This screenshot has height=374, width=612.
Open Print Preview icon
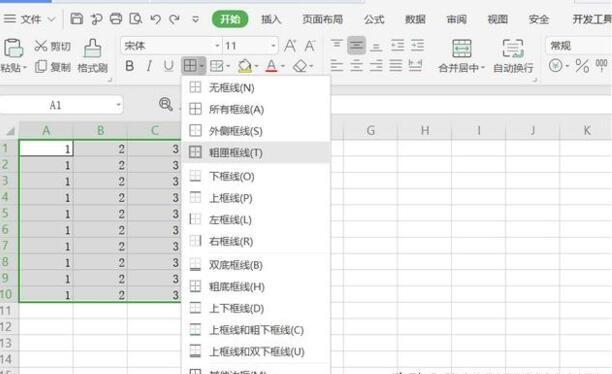point(135,18)
